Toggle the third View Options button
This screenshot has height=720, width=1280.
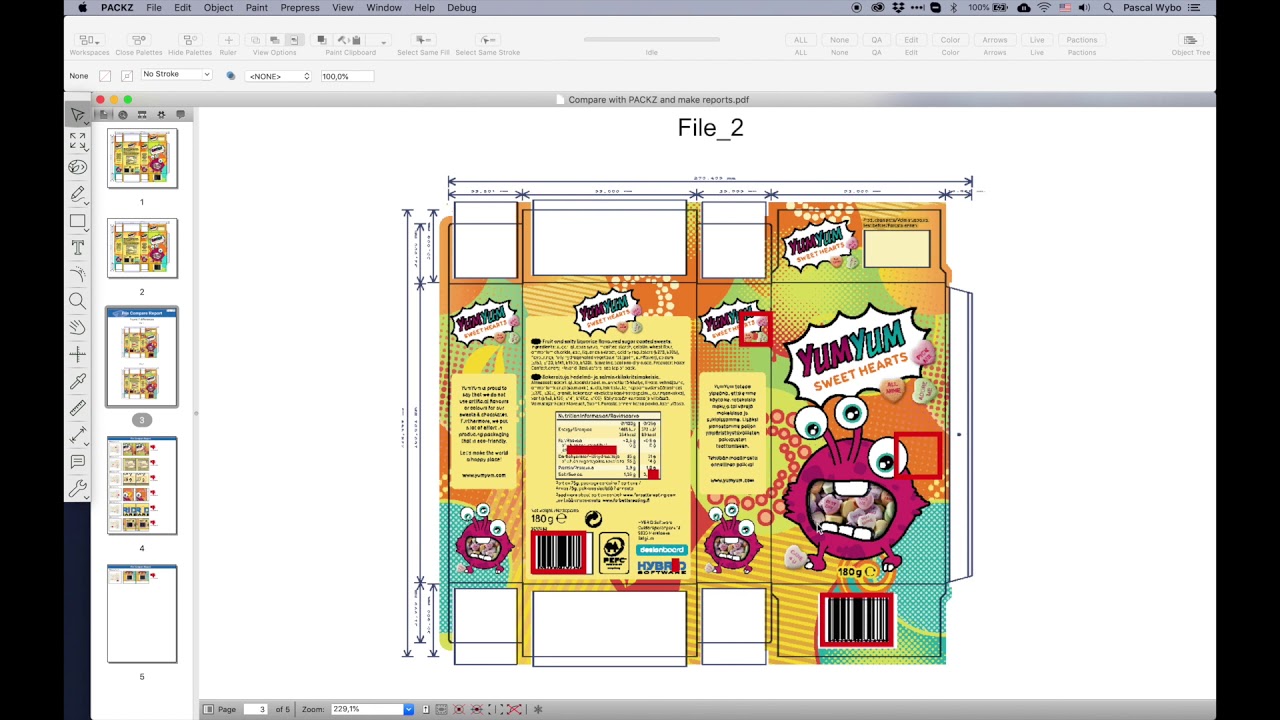(x=294, y=40)
